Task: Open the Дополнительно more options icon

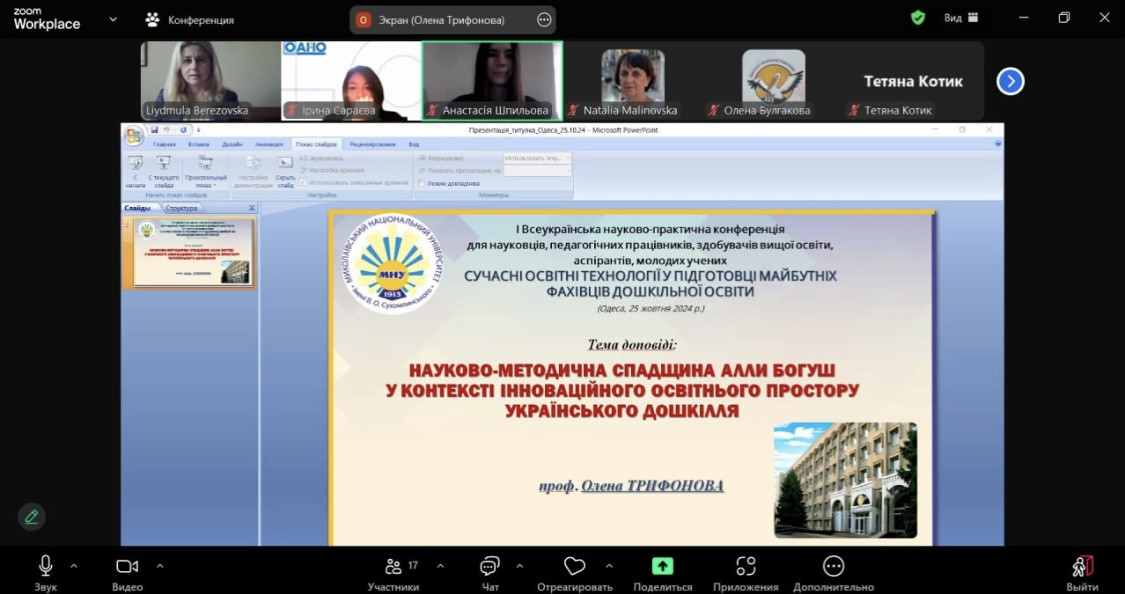Action: click(x=833, y=566)
